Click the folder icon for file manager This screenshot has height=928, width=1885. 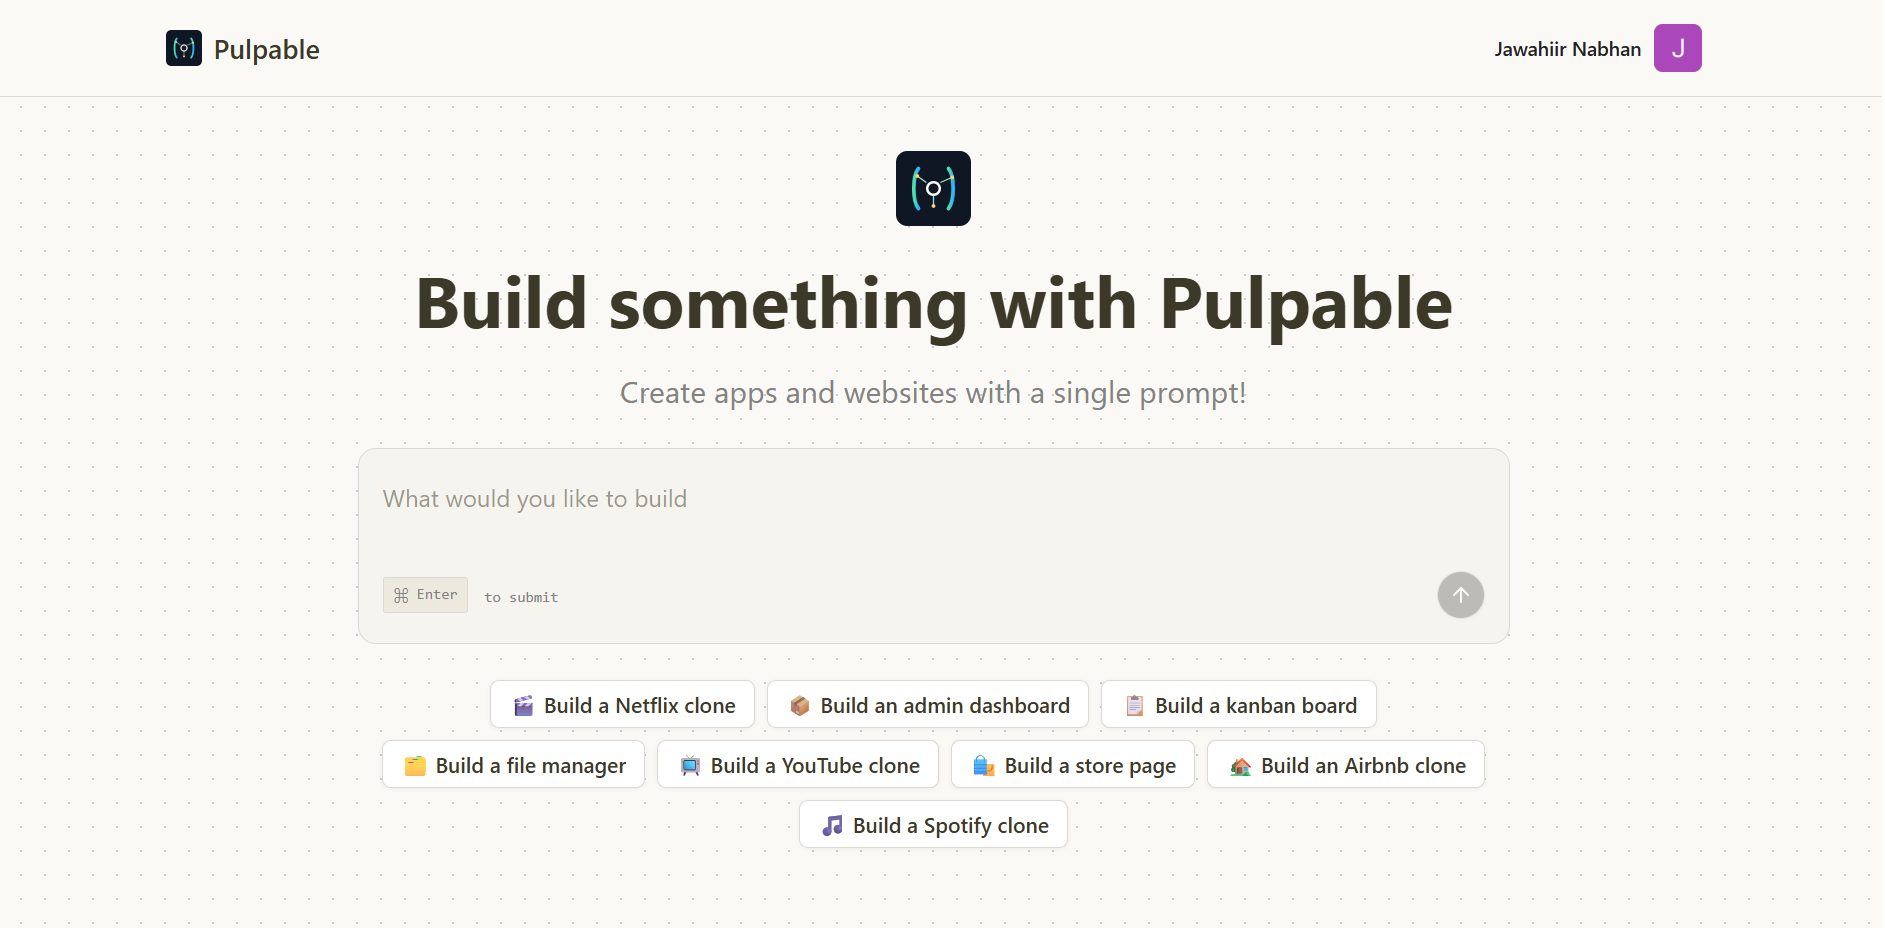415,766
